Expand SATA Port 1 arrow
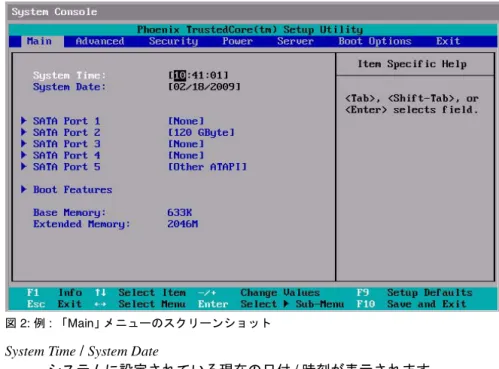The image size is (499, 369). tap(24, 121)
